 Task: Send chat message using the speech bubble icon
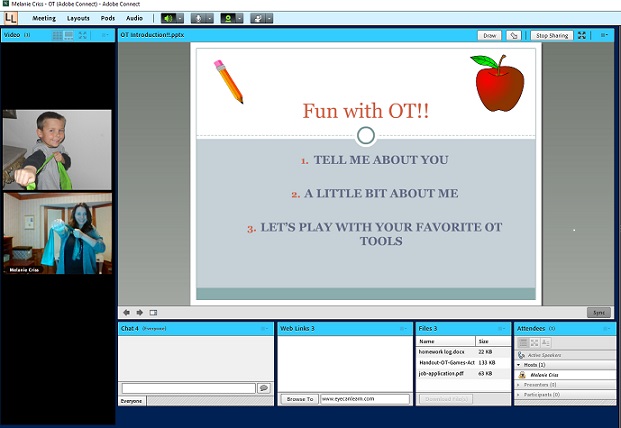tap(264, 388)
